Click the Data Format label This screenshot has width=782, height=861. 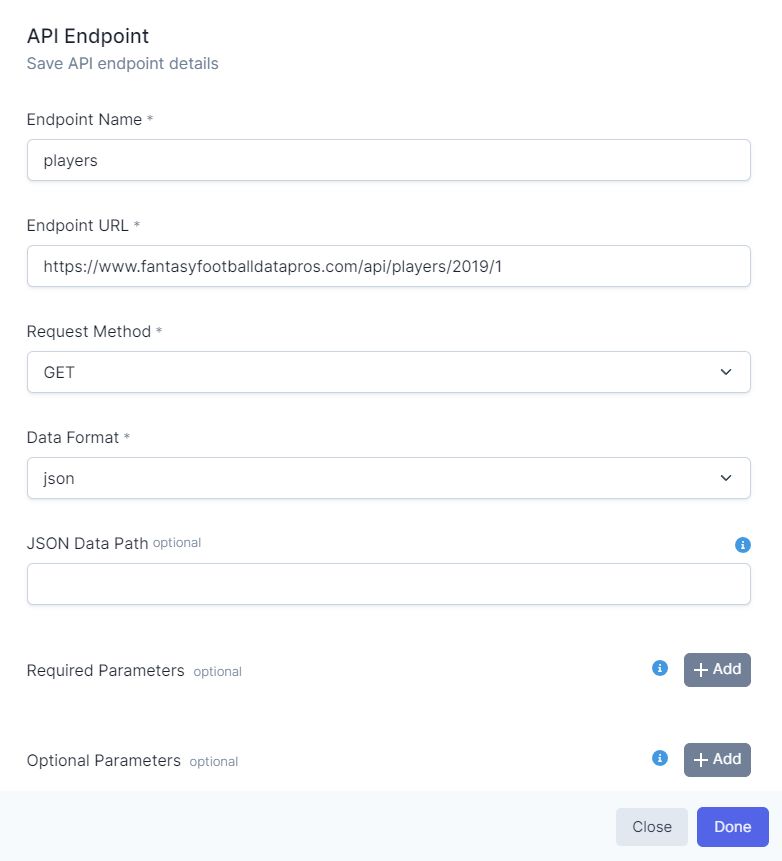pyautogui.click(x=72, y=437)
